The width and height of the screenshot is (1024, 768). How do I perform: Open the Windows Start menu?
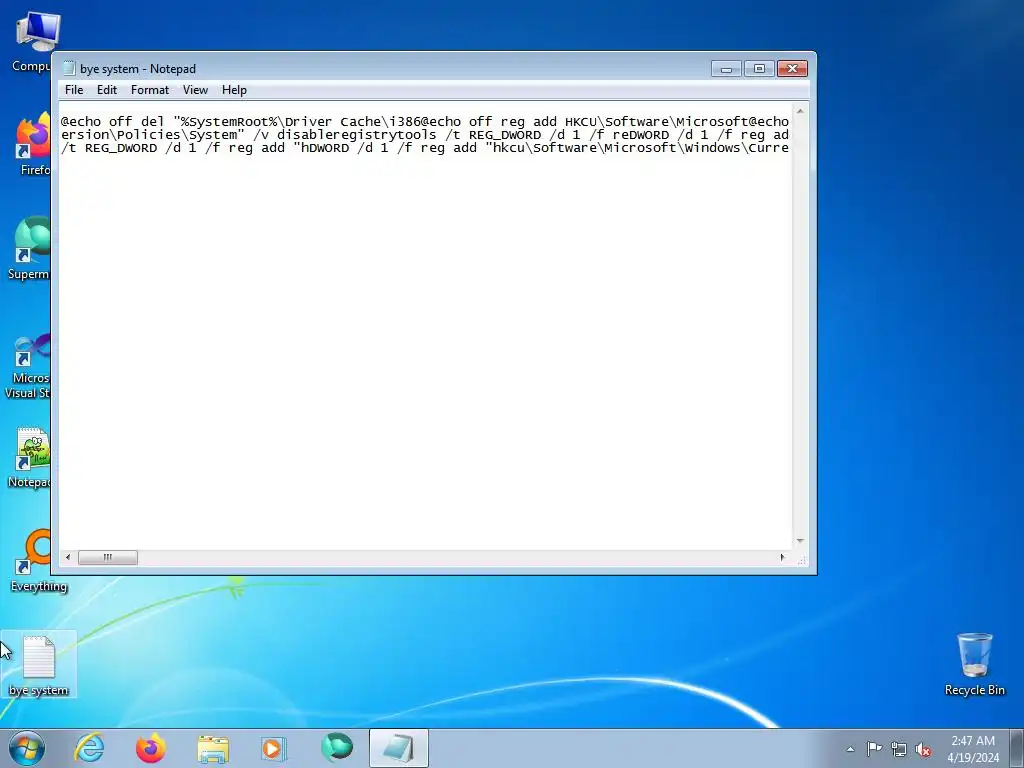click(27, 748)
